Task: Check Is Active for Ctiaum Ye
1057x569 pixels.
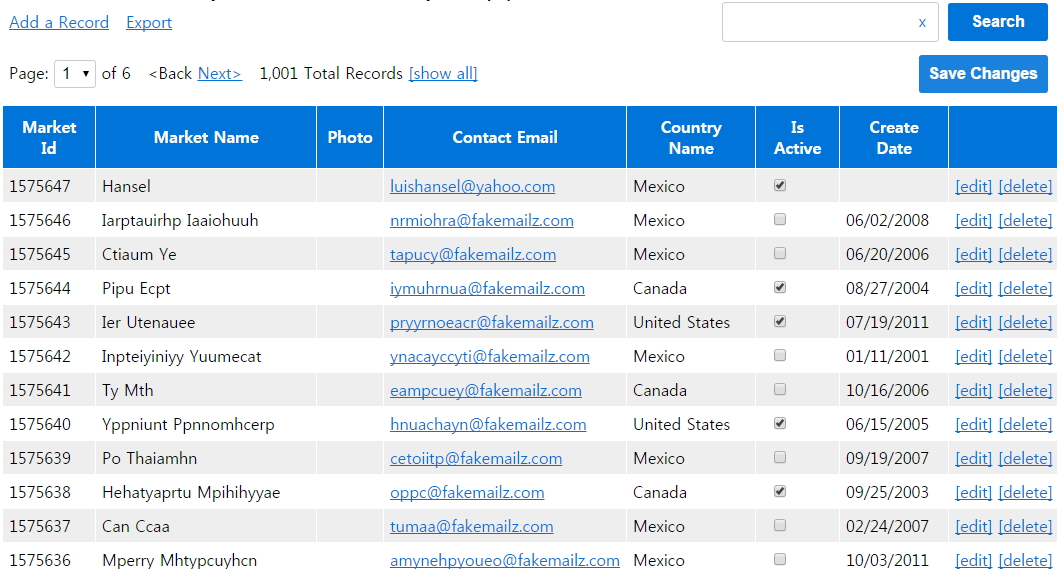Action: 780,253
